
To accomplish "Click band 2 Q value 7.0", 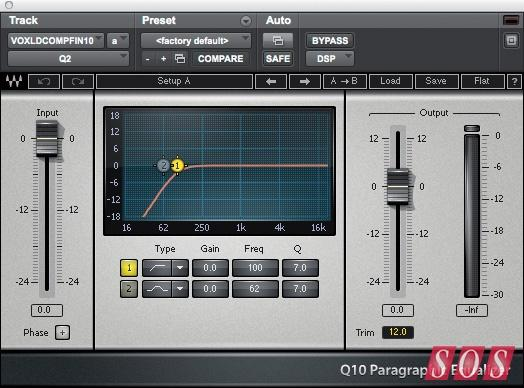I will (x=300, y=289).
